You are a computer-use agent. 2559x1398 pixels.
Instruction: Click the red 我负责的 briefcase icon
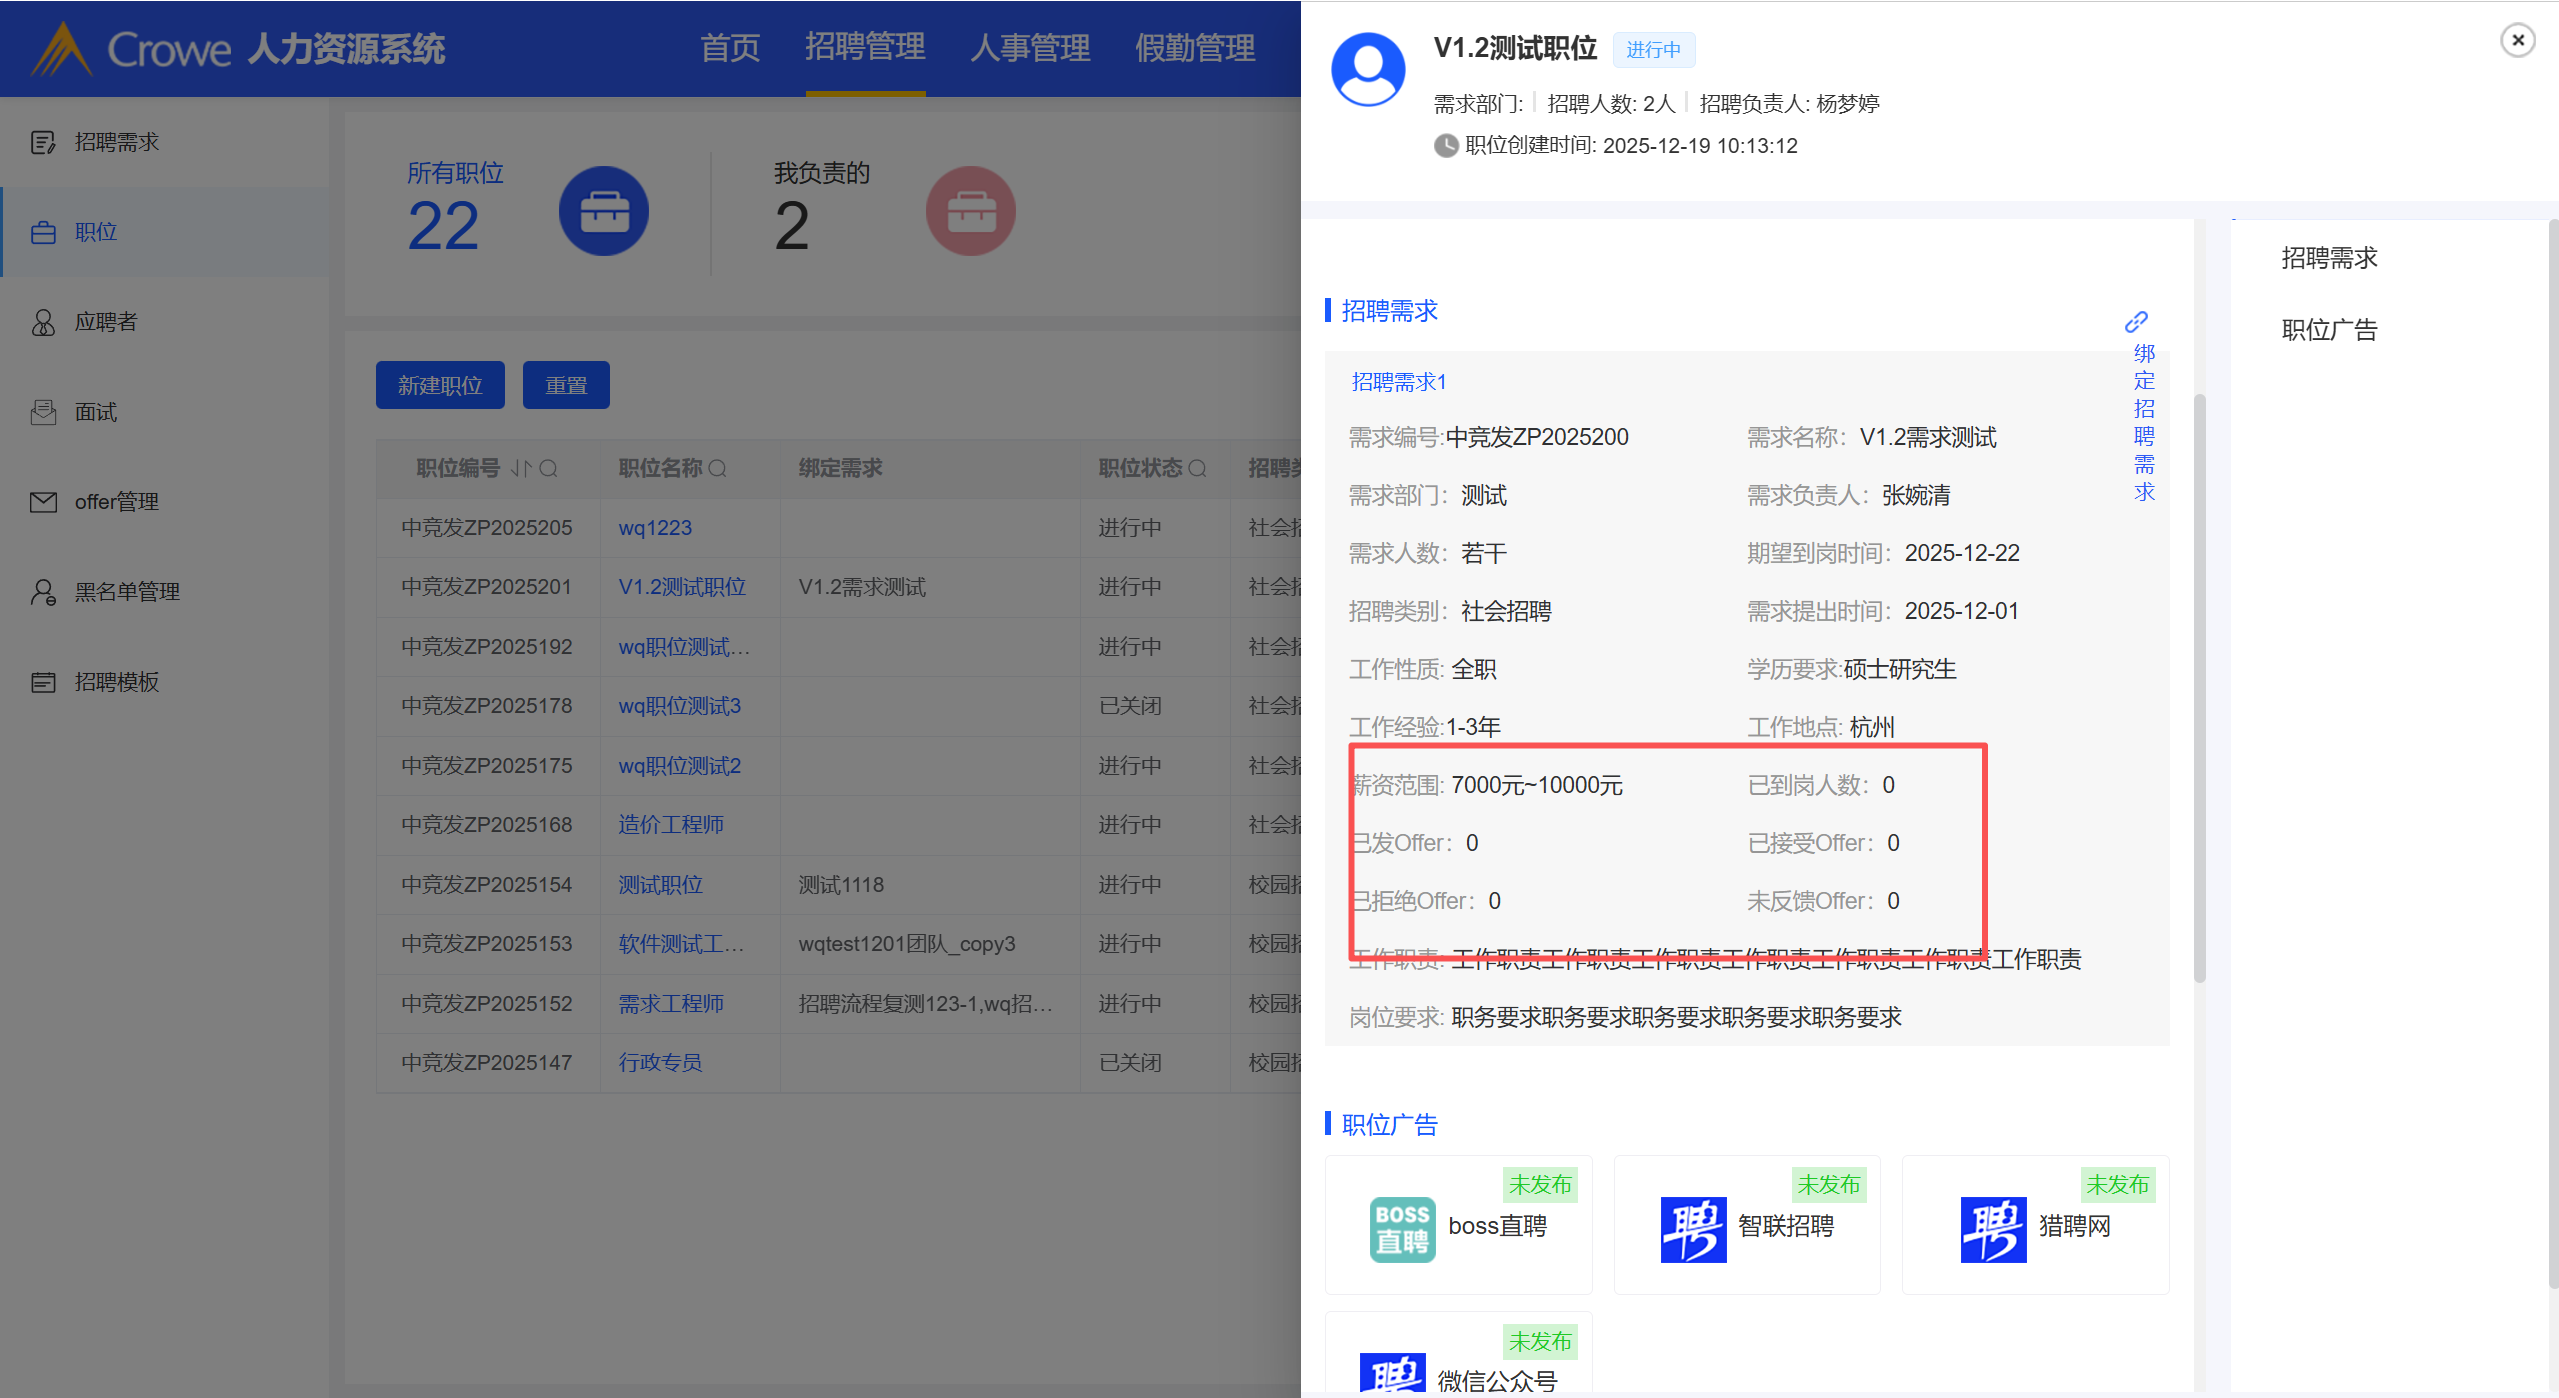click(x=970, y=211)
